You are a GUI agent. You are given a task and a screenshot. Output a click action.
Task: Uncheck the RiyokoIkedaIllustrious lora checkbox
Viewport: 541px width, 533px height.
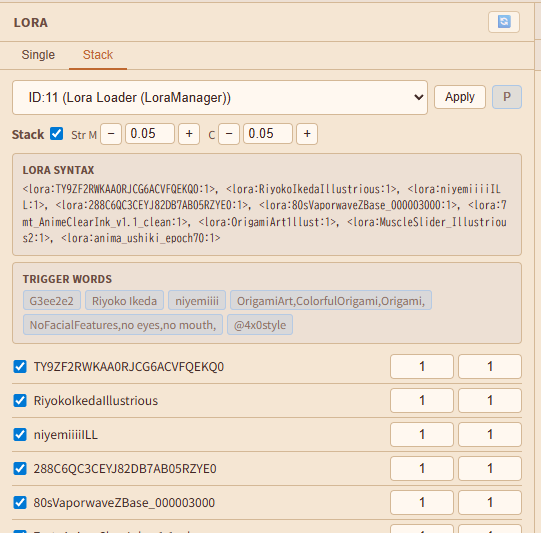pos(20,401)
